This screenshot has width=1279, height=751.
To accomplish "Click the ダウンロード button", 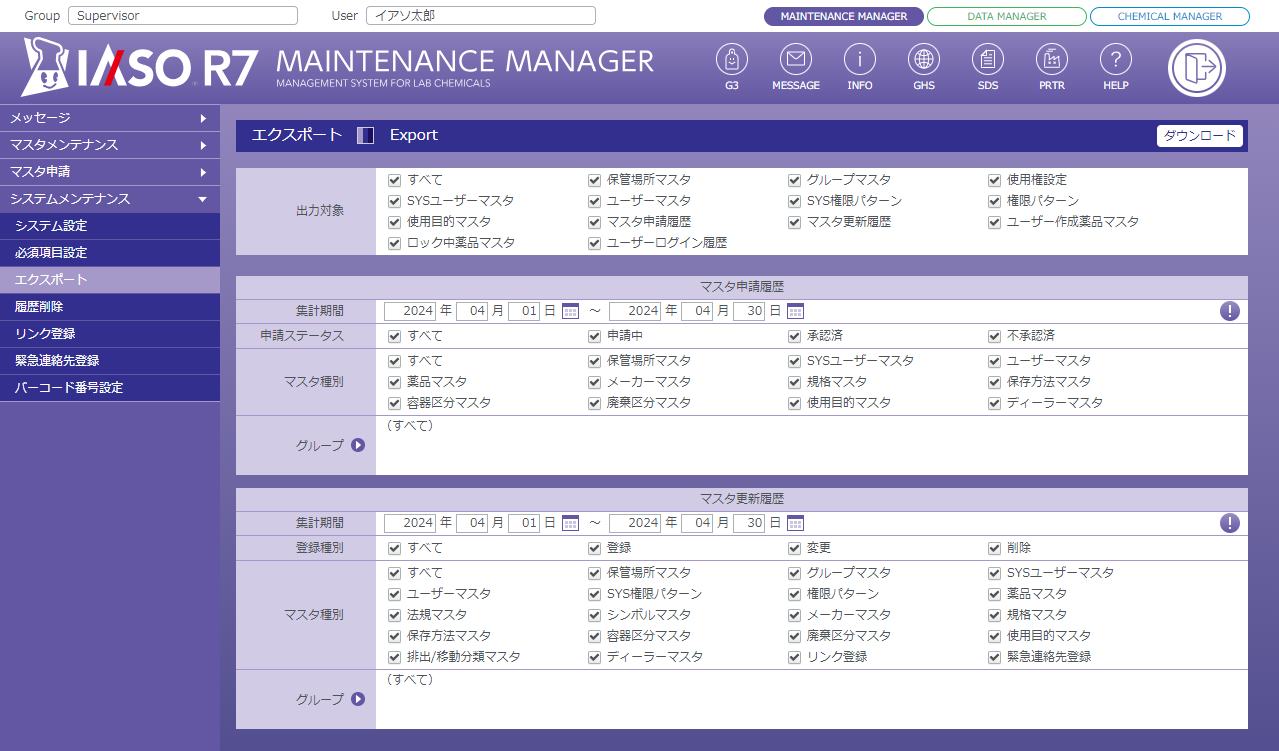I will (x=1200, y=136).
